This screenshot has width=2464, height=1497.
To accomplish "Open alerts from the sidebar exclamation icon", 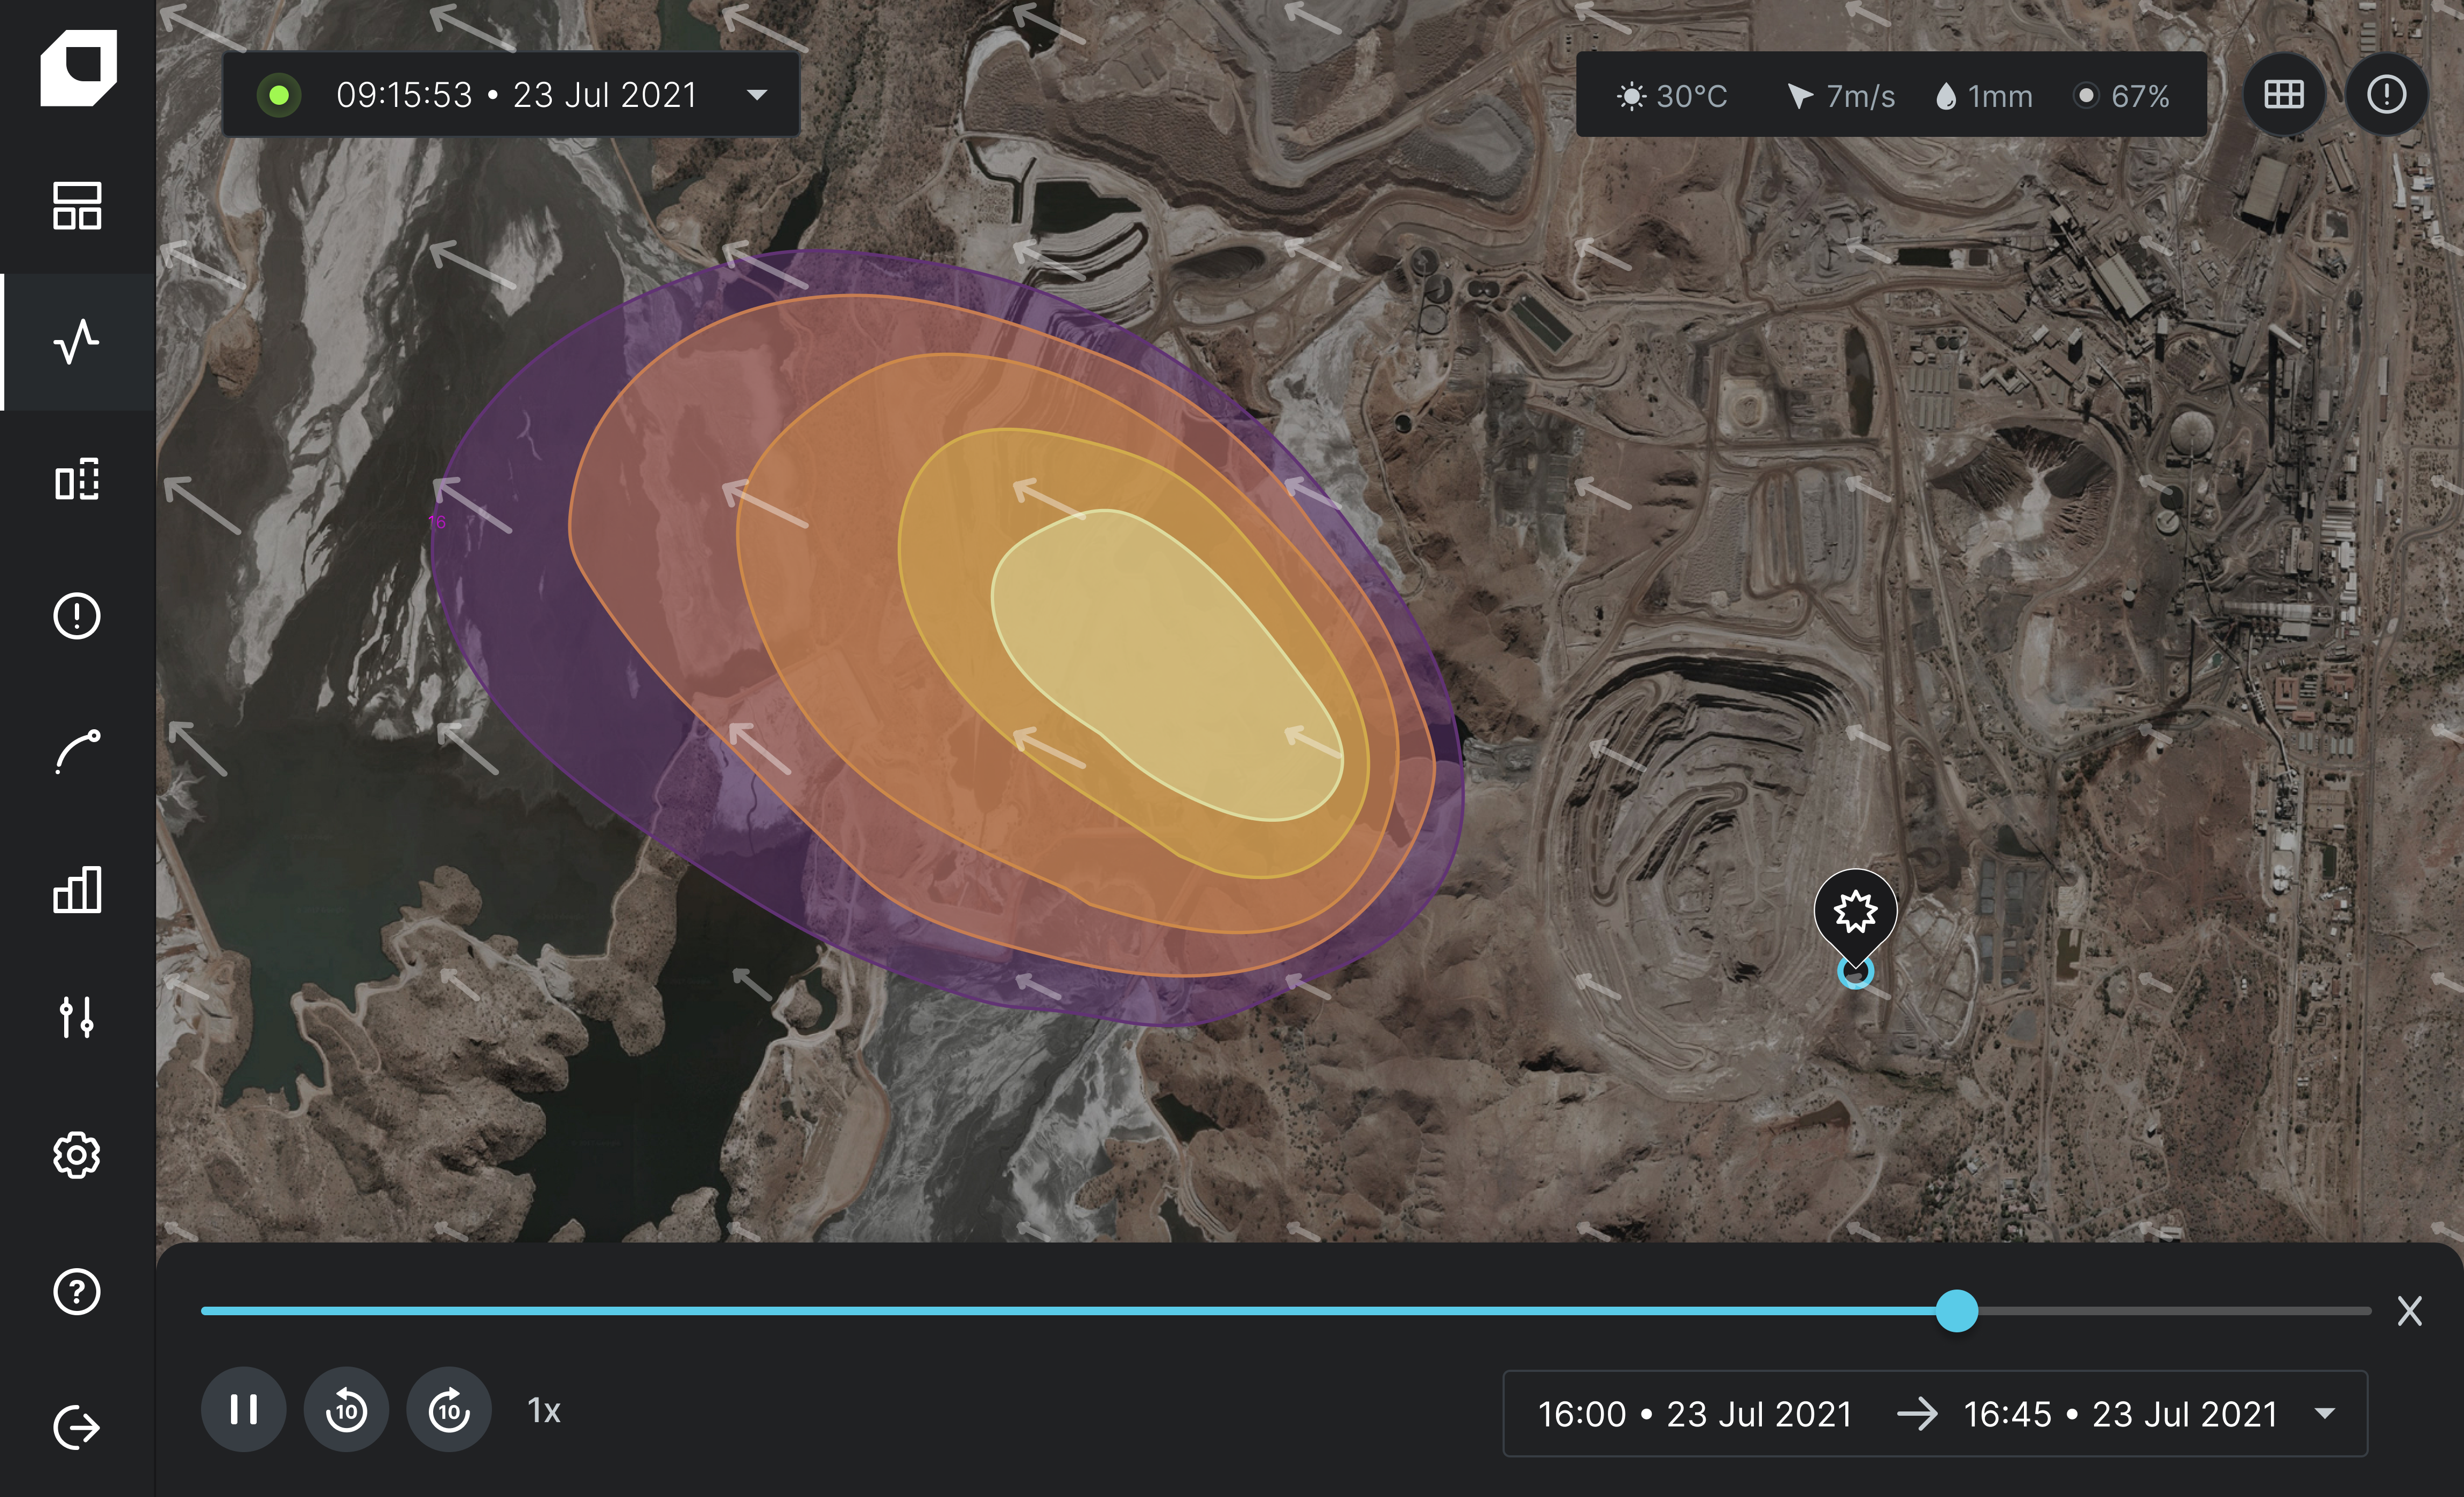I will pyautogui.click(x=77, y=616).
